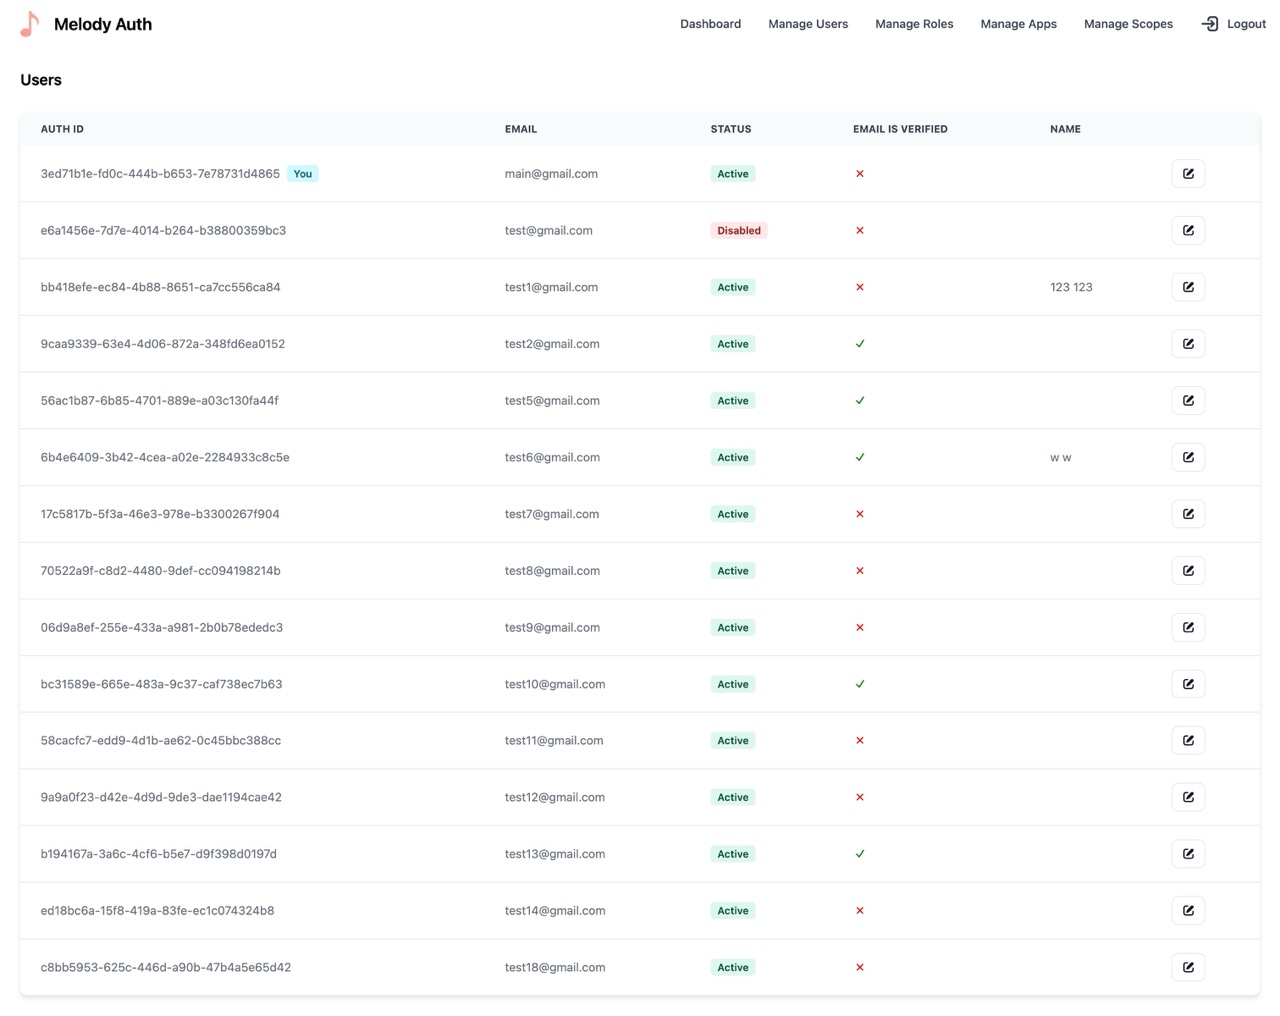This screenshot has width=1280, height=1016.
Task: Click the name cell '123 123'
Action: [x=1071, y=287]
